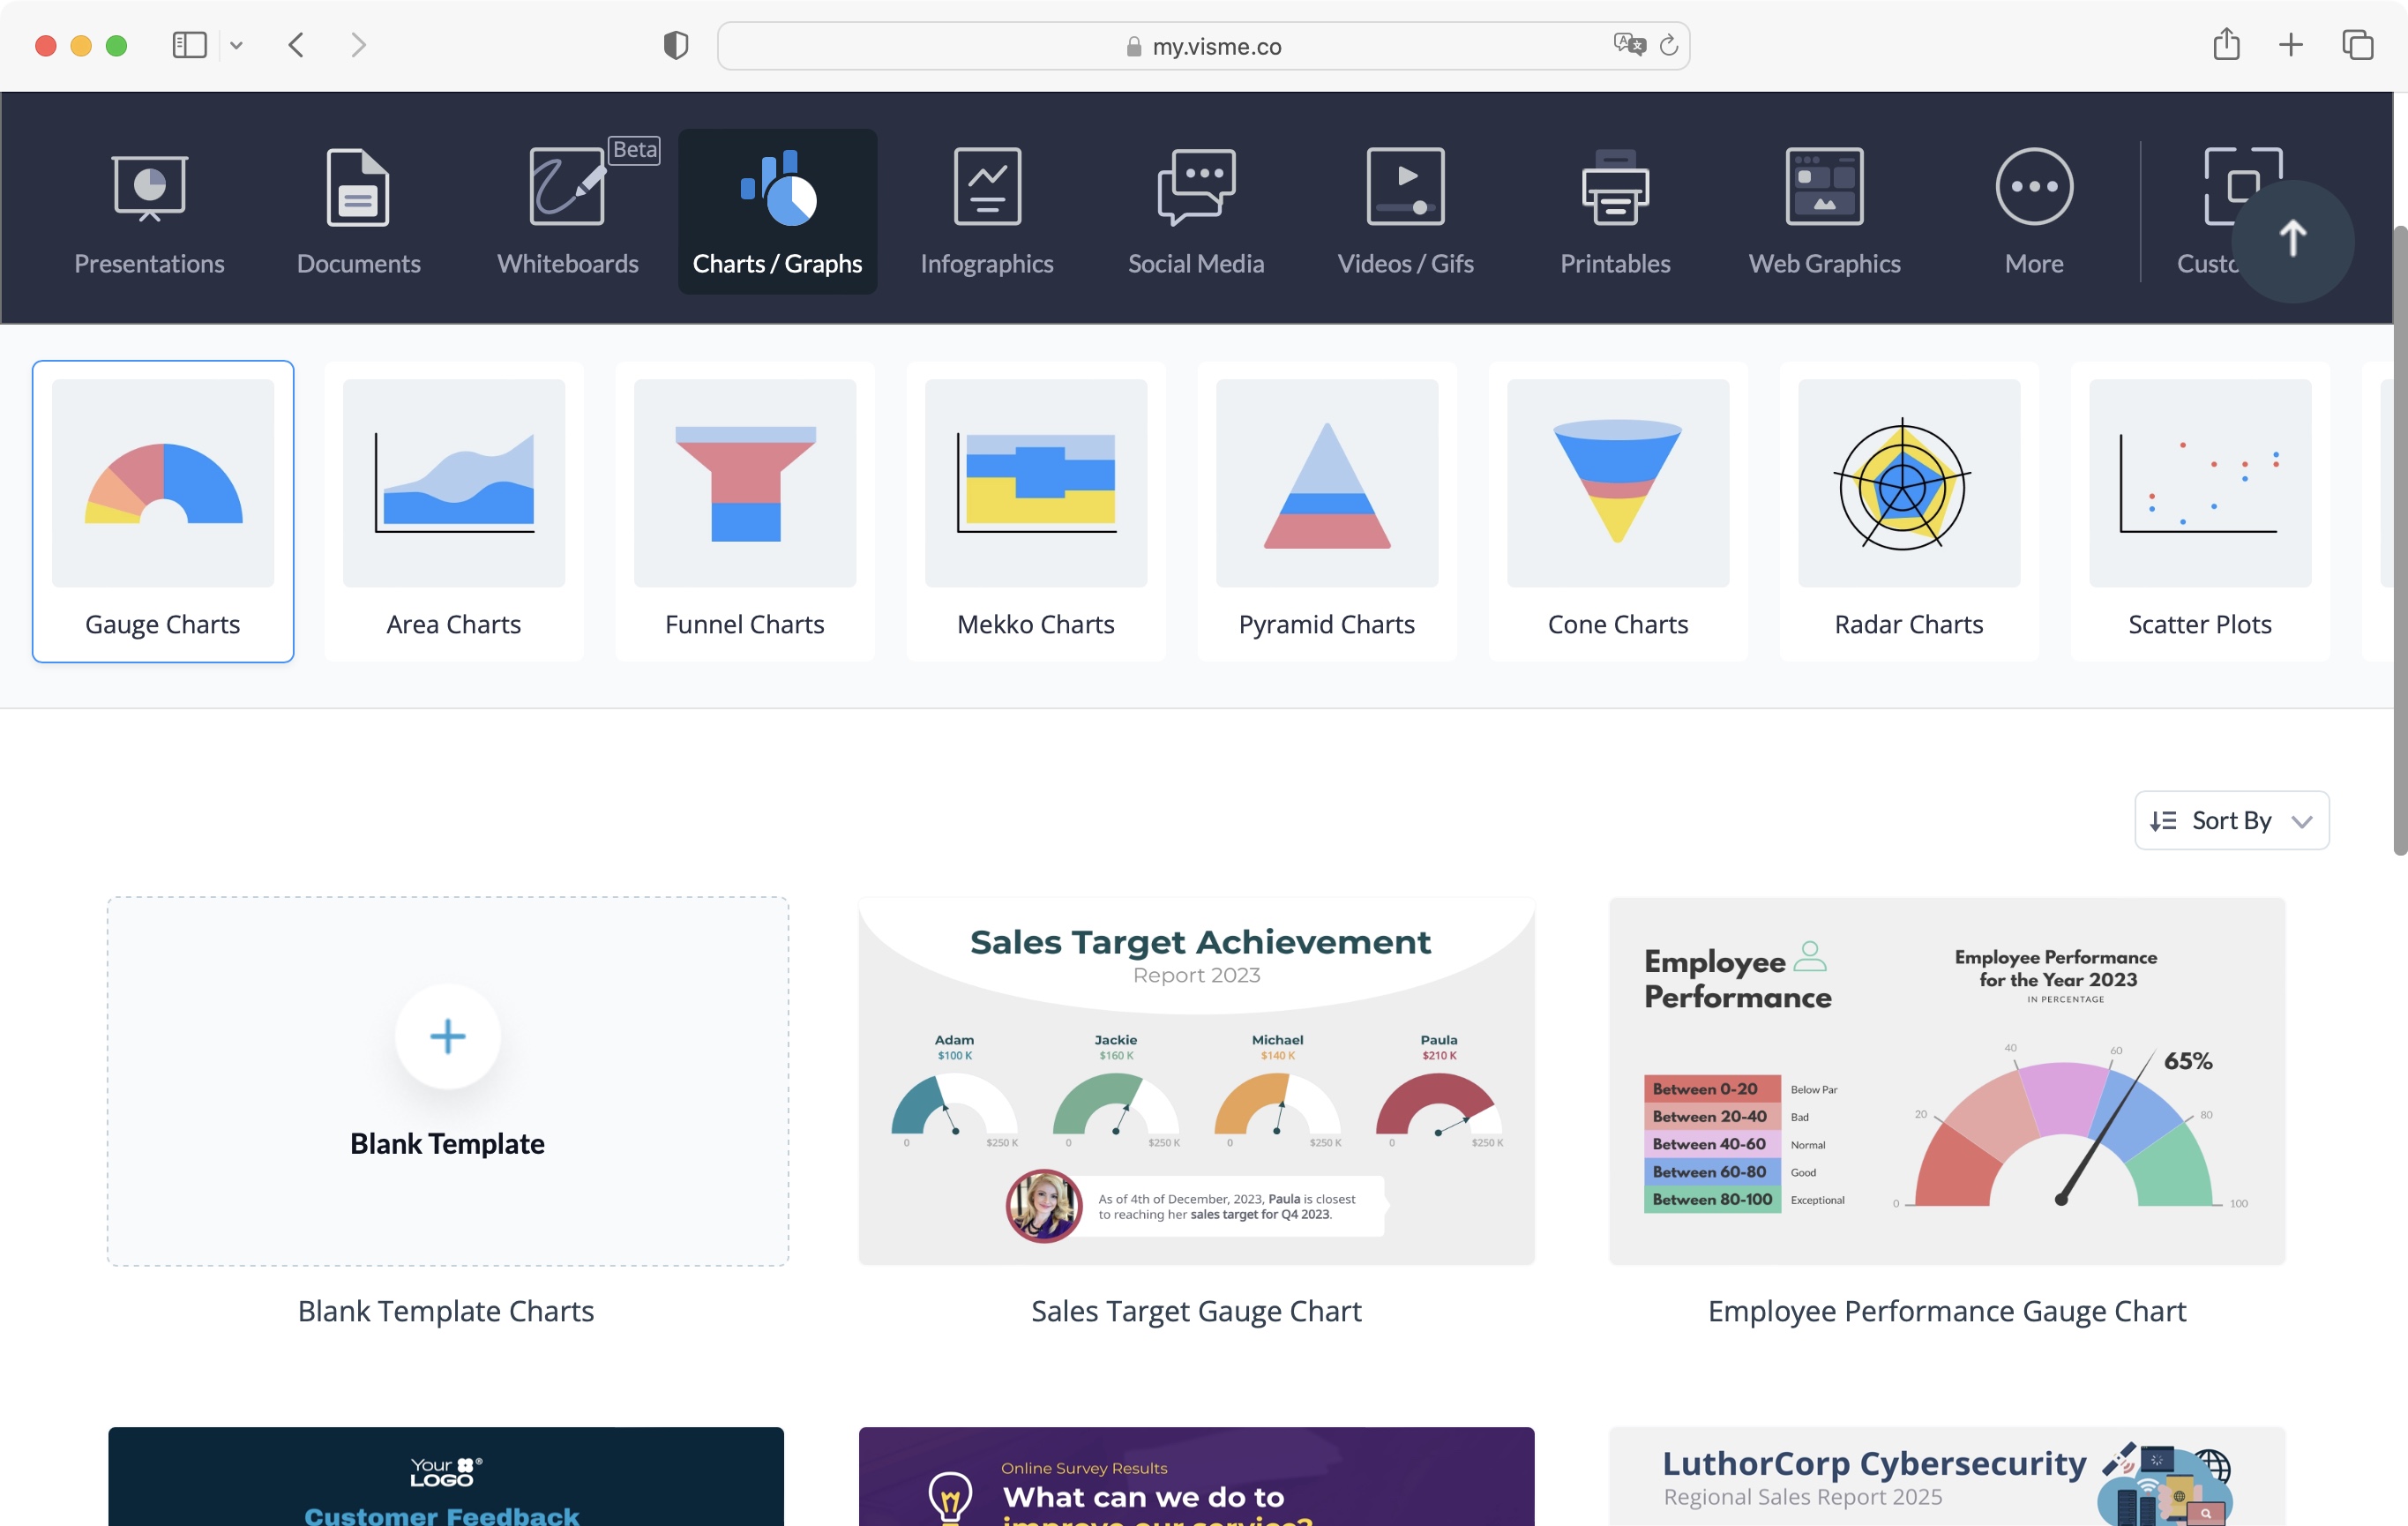The width and height of the screenshot is (2408, 1526).
Task: Open the Sales Target Gauge Chart template
Action: pos(1197,1078)
